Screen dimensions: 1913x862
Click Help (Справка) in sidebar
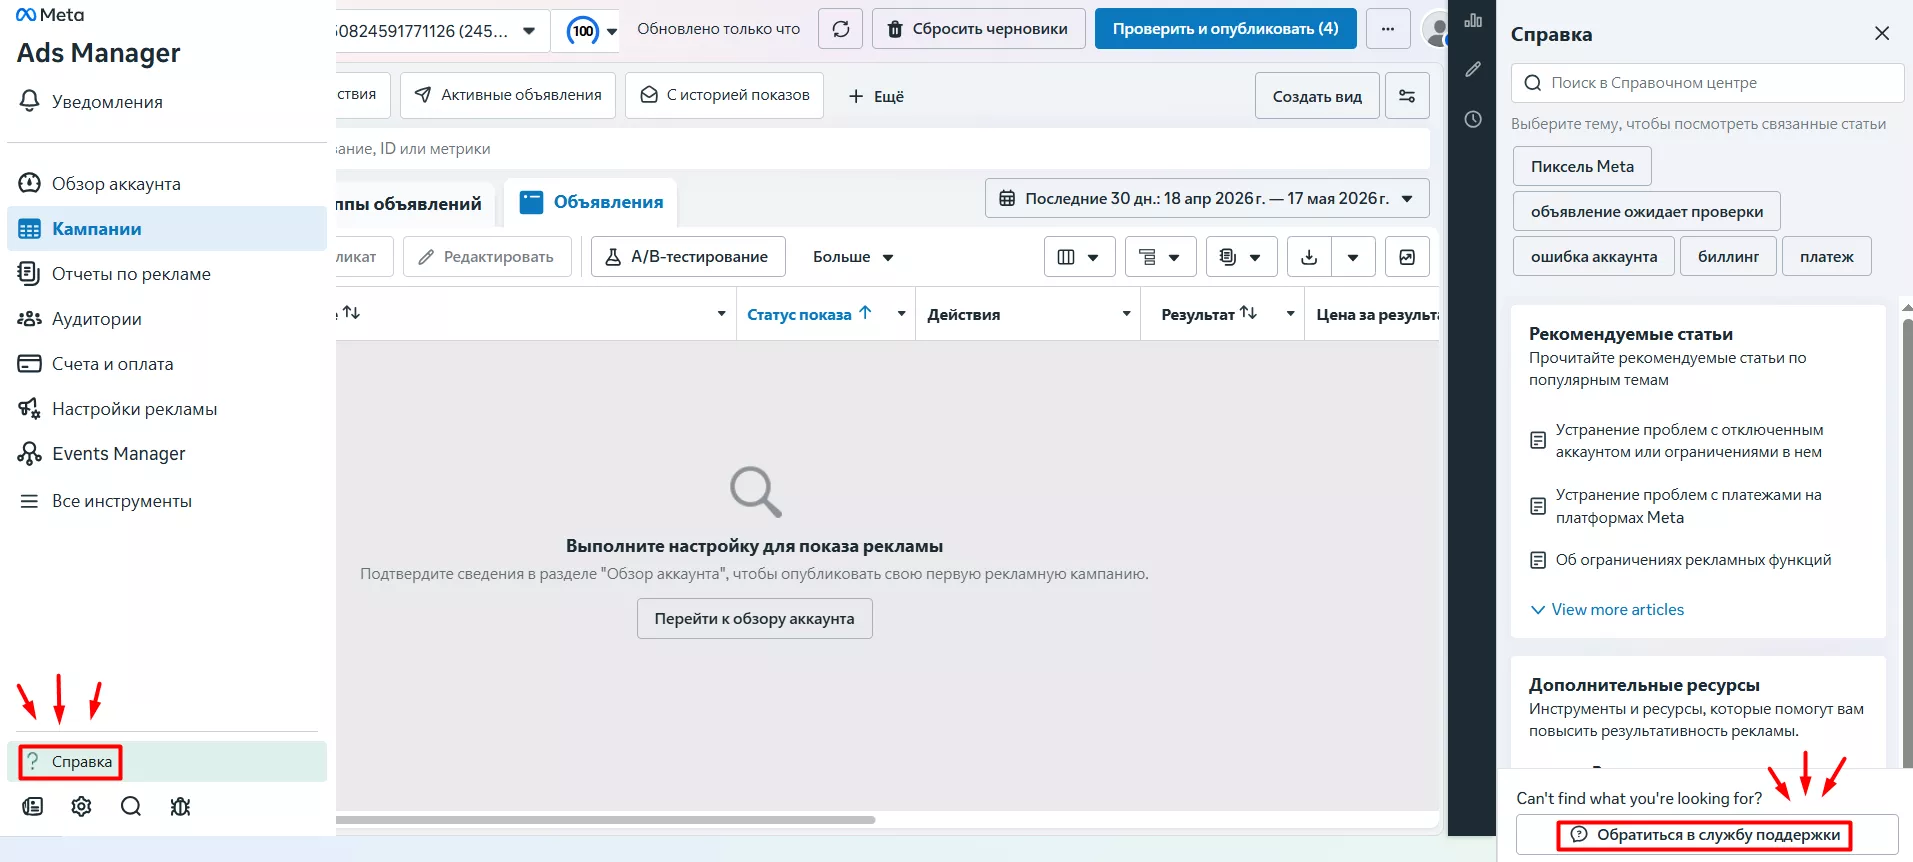coord(167,762)
